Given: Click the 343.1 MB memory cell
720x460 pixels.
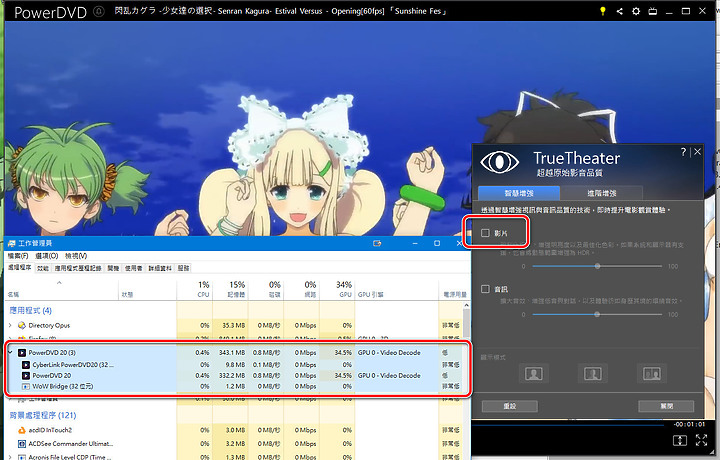Looking at the screenshot, I should point(232,353).
